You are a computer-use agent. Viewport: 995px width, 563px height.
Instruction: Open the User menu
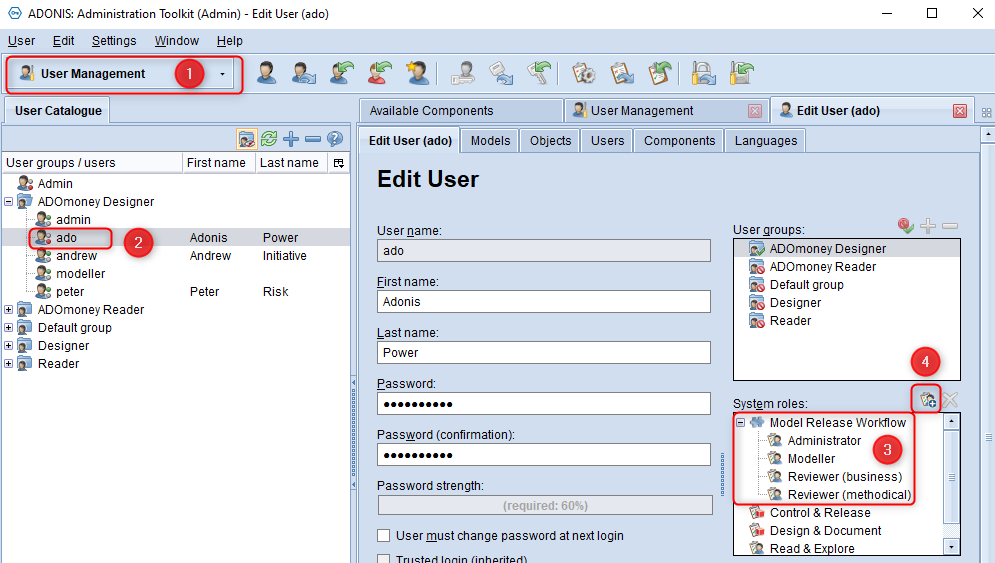22,41
